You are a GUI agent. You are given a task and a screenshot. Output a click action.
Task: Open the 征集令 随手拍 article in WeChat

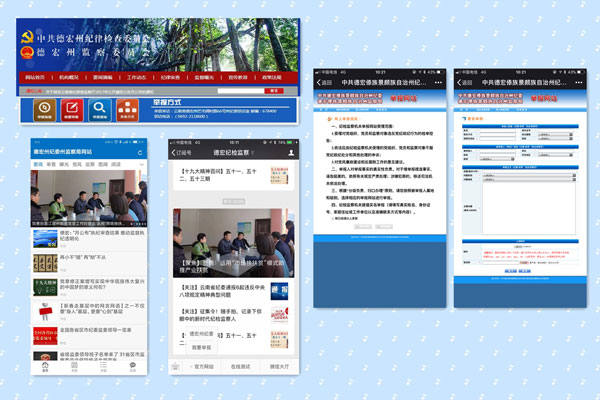click(x=233, y=315)
